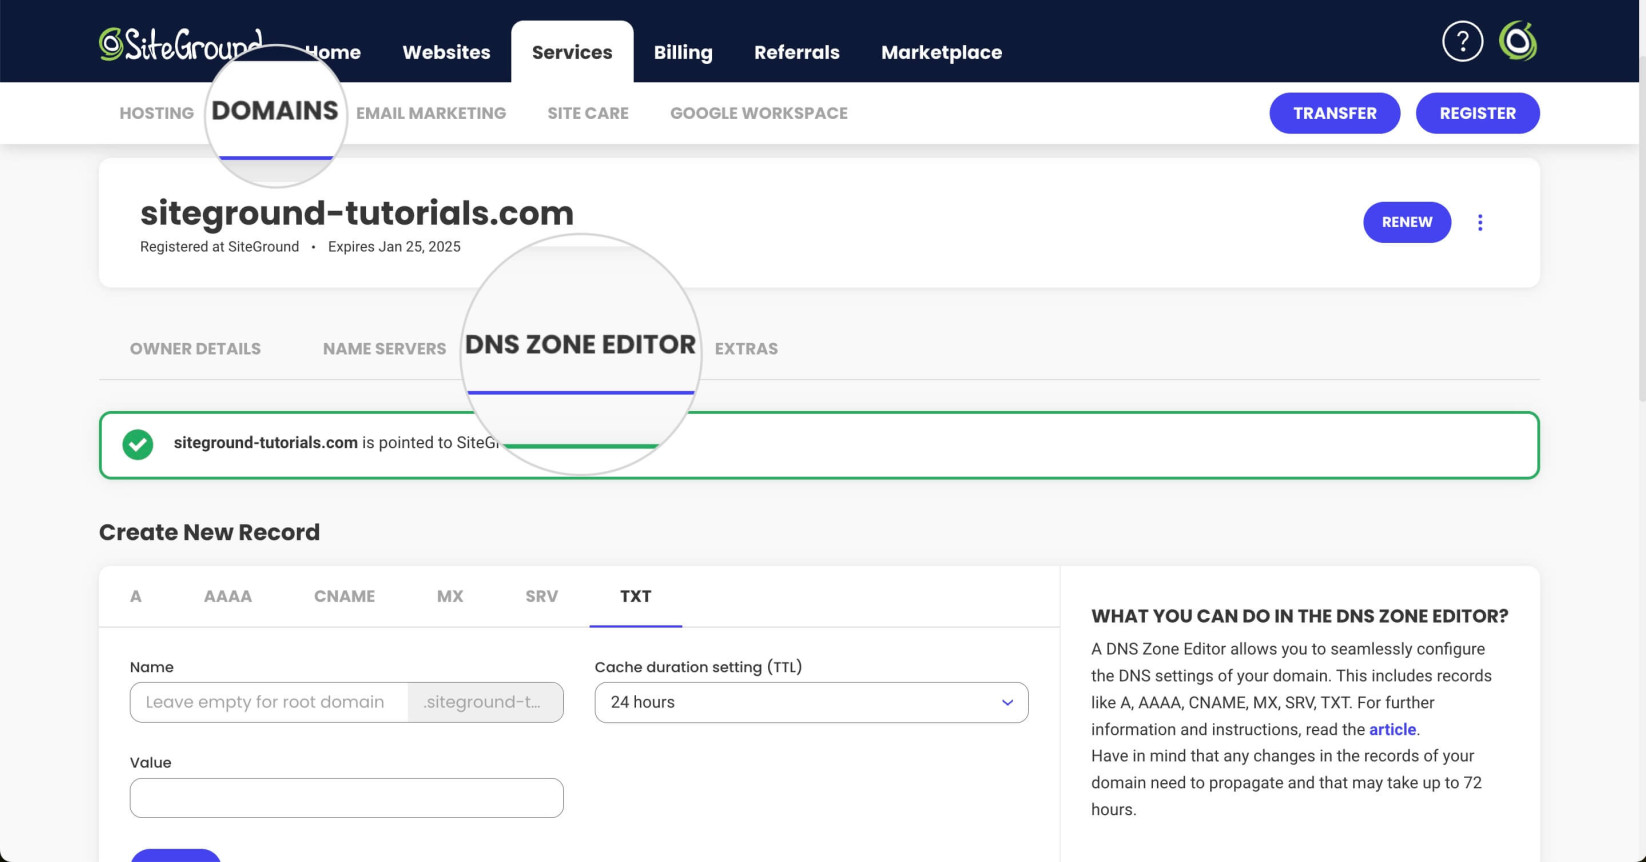The image size is (1646, 862).
Task: Switch to the Google Workspace sub-tab
Action: [x=759, y=113]
